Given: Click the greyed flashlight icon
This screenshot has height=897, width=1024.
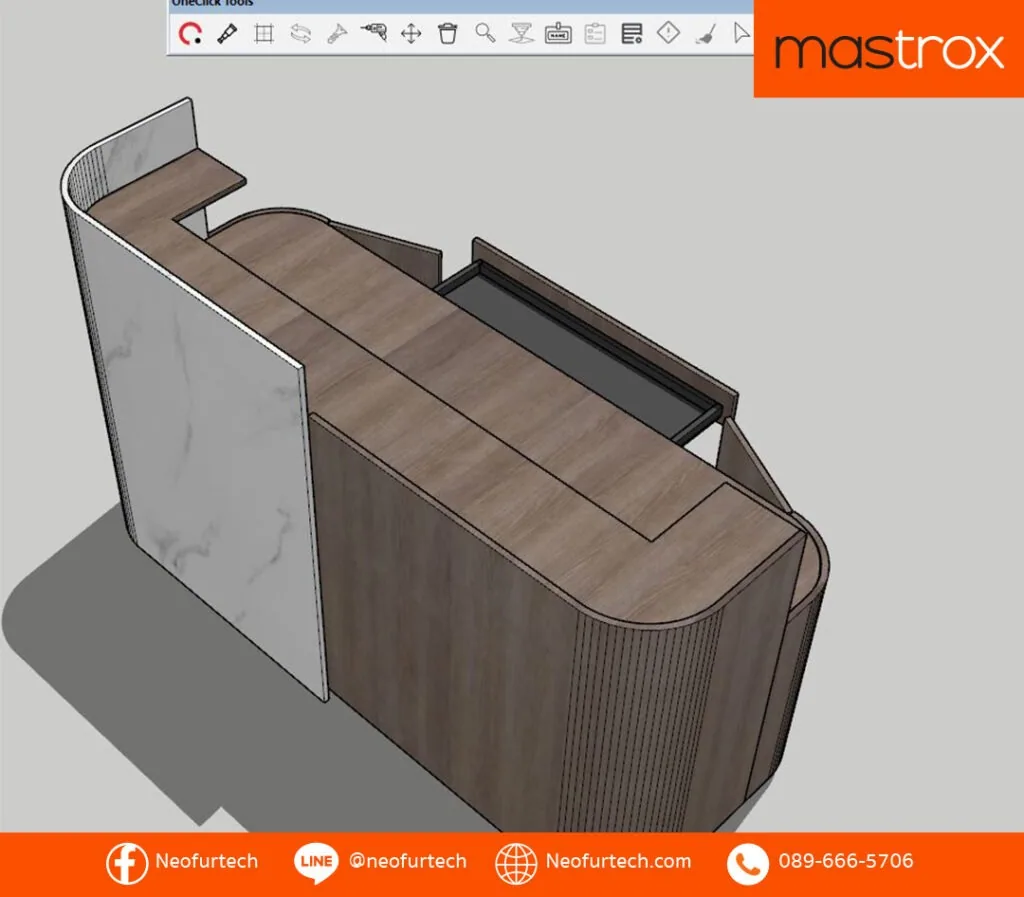Looking at the screenshot, I should coord(337,33).
